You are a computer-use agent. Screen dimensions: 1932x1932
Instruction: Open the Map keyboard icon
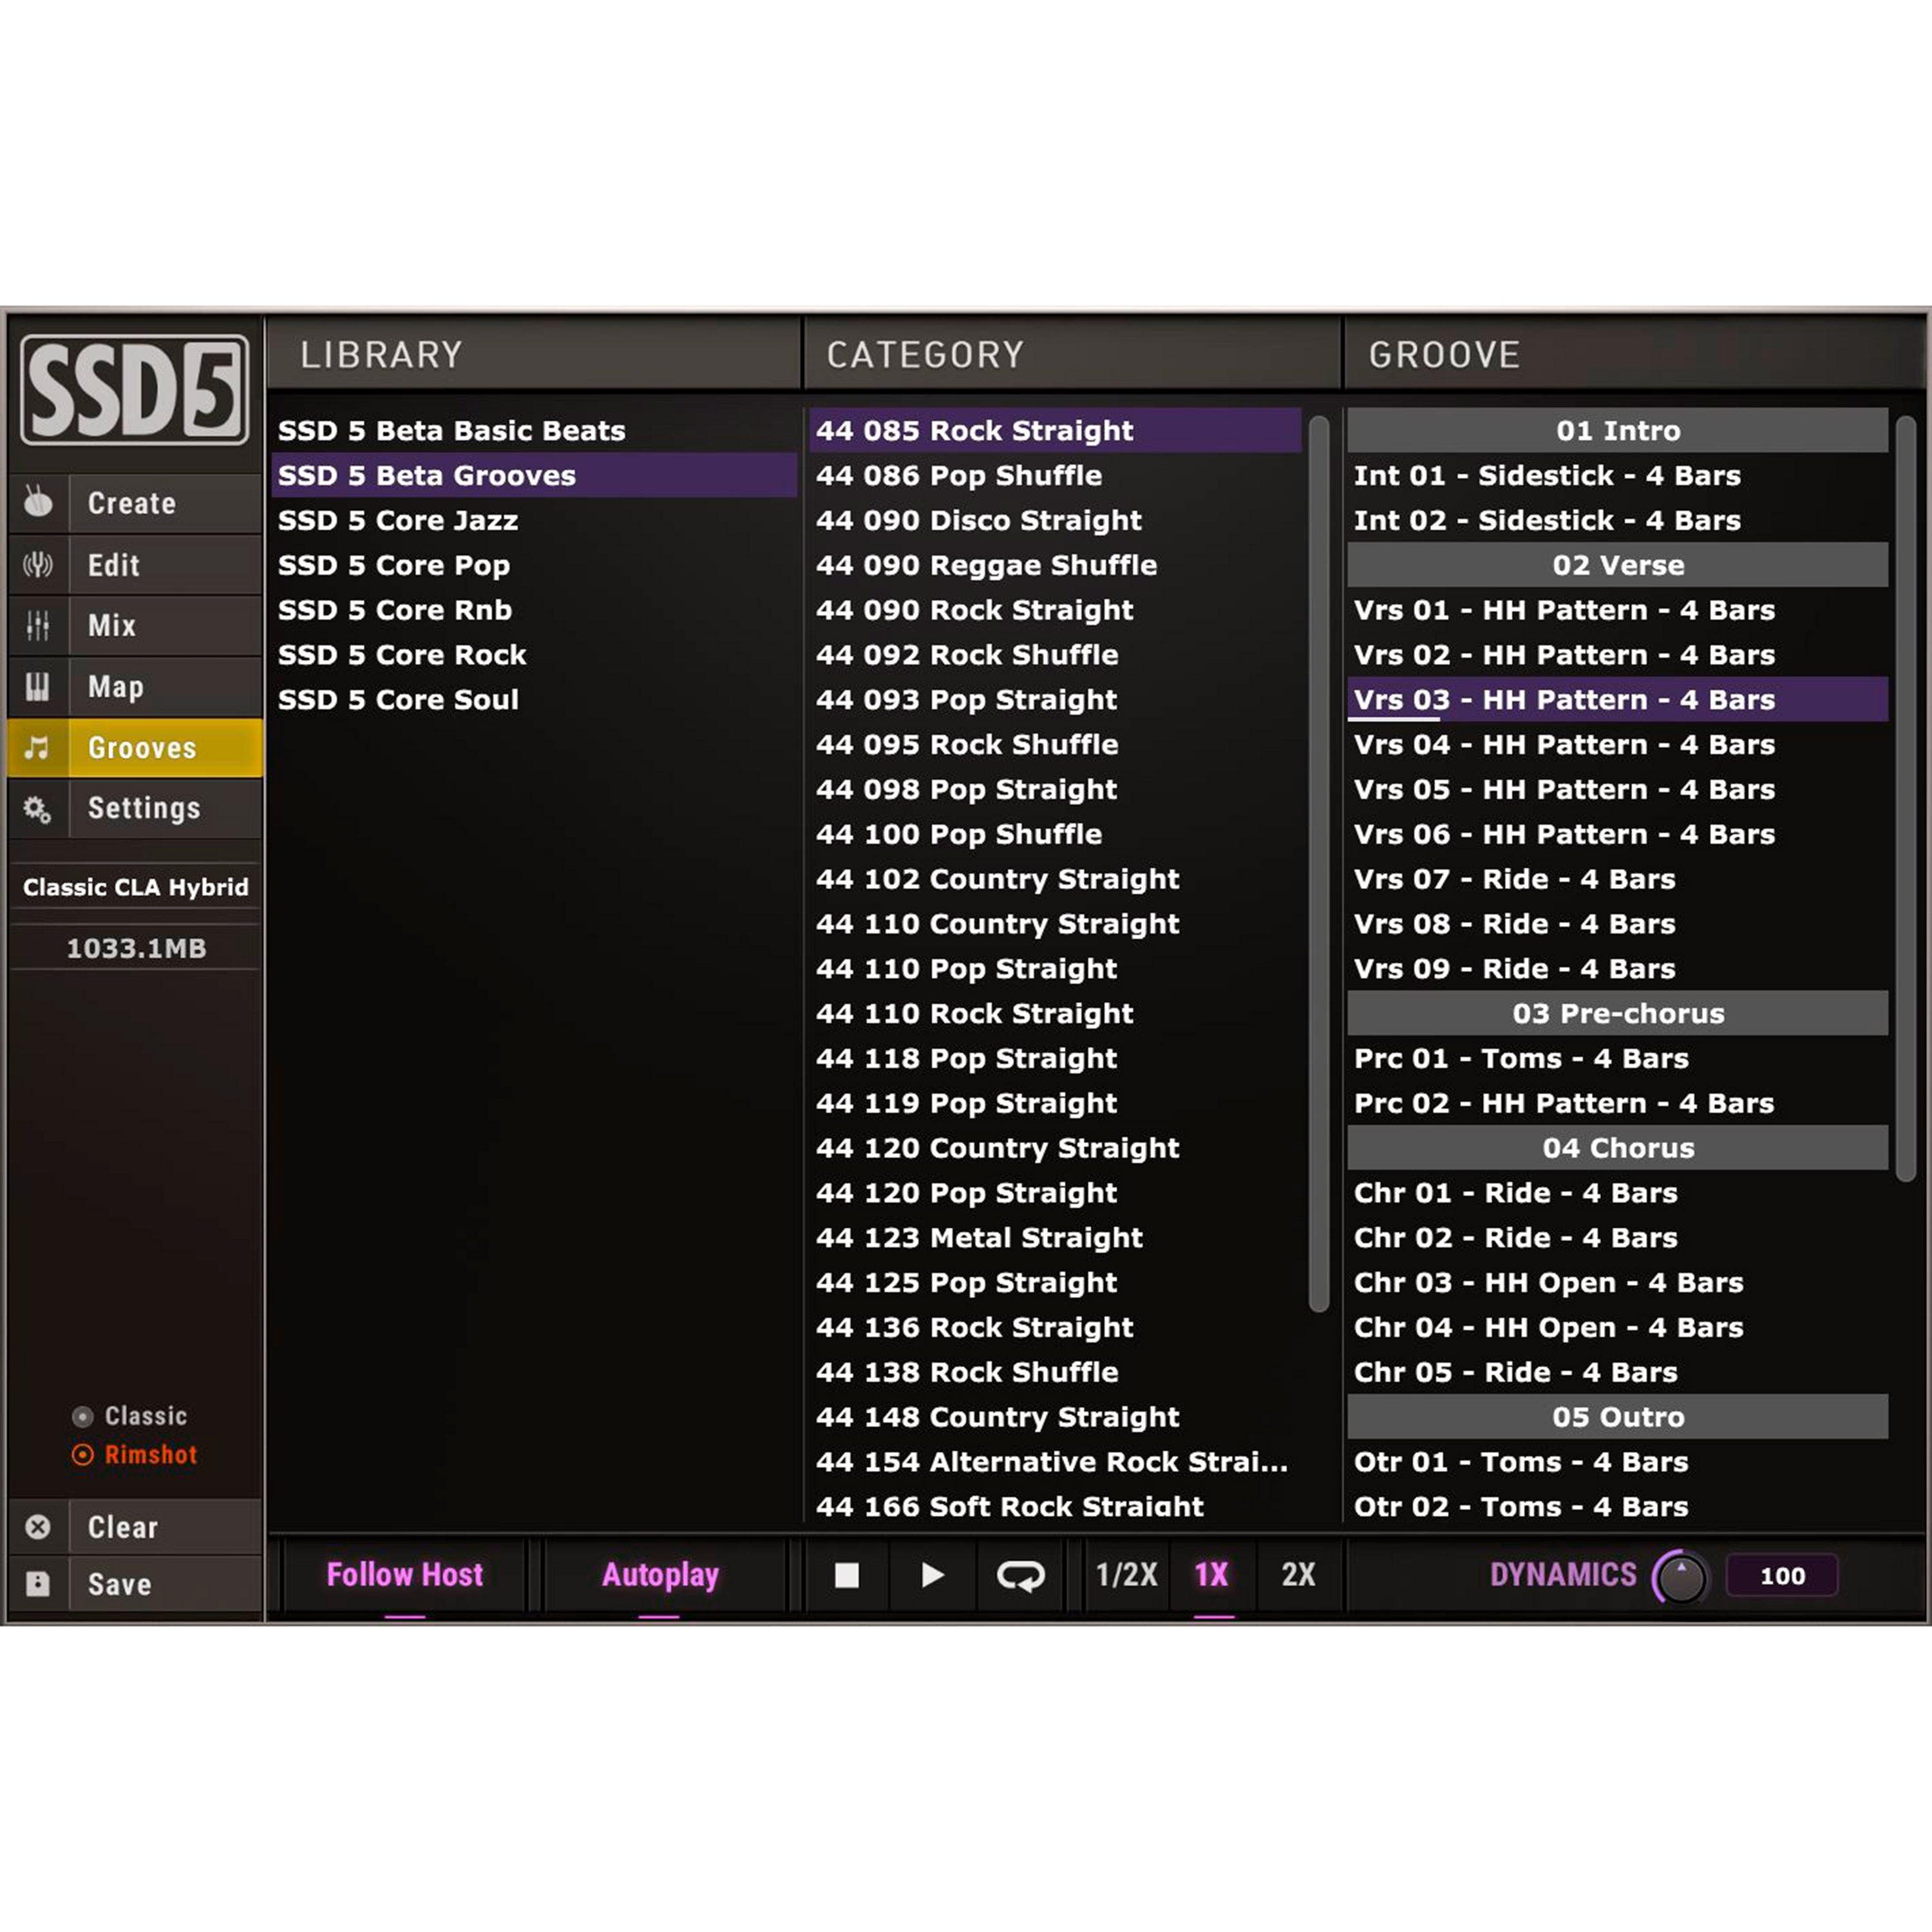[38, 687]
